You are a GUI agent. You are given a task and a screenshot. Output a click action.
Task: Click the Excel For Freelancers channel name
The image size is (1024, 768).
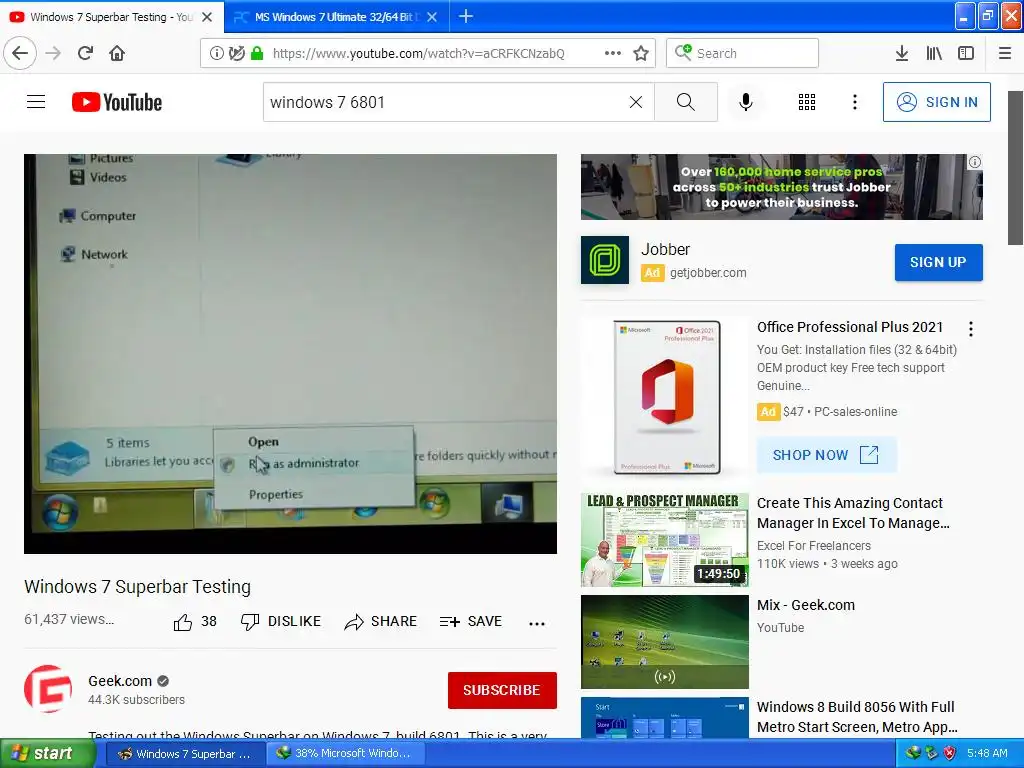click(814, 546)
